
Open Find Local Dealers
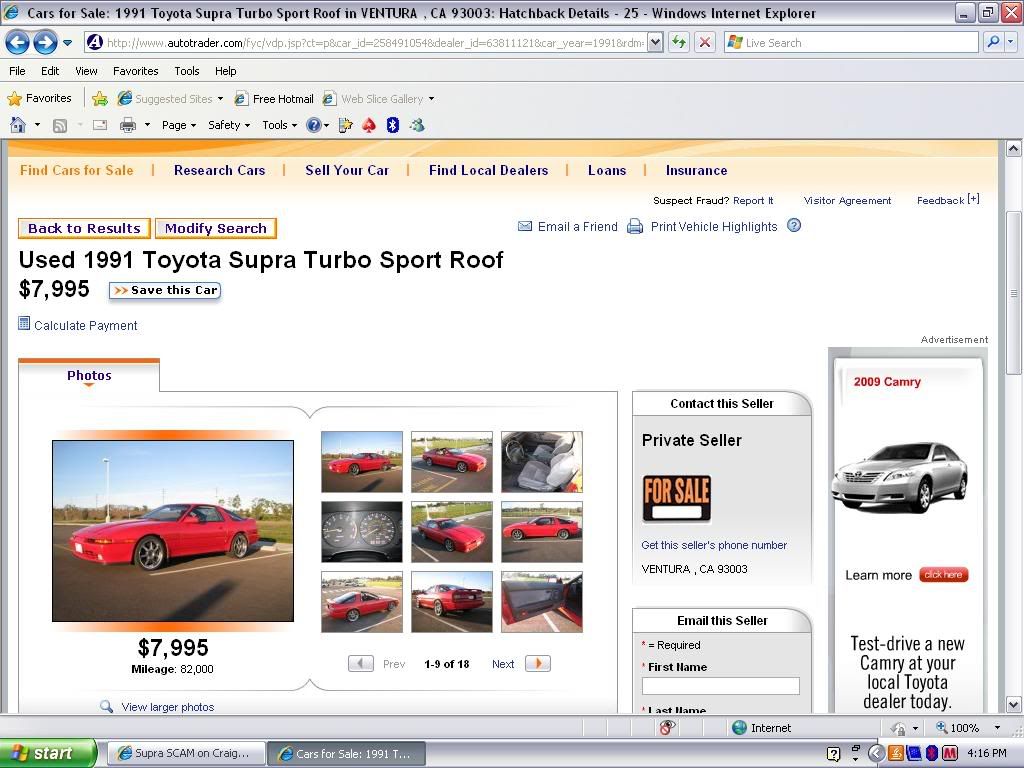point(488,170)
